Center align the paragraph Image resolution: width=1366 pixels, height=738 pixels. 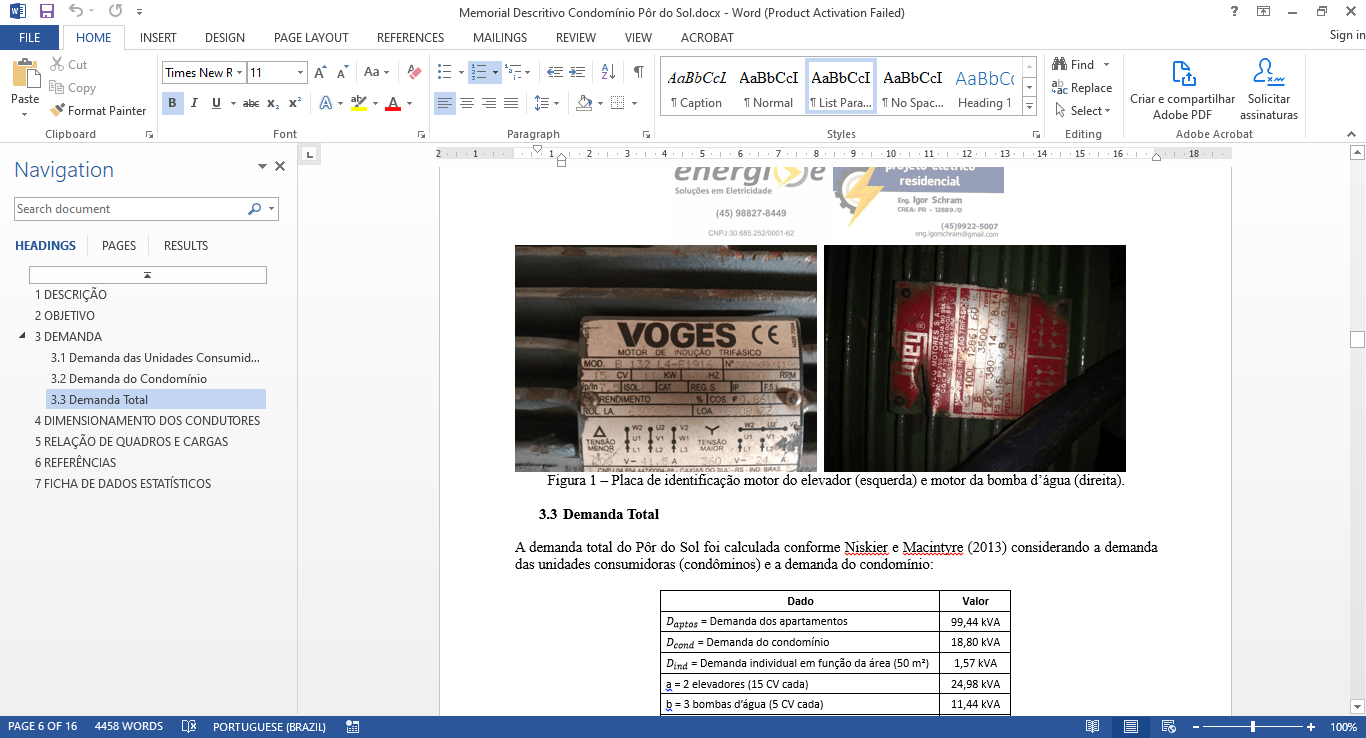point(467,103)
